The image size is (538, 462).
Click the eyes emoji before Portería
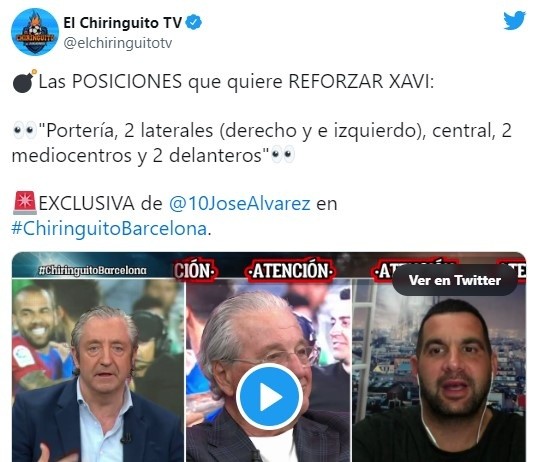(24, 131)
